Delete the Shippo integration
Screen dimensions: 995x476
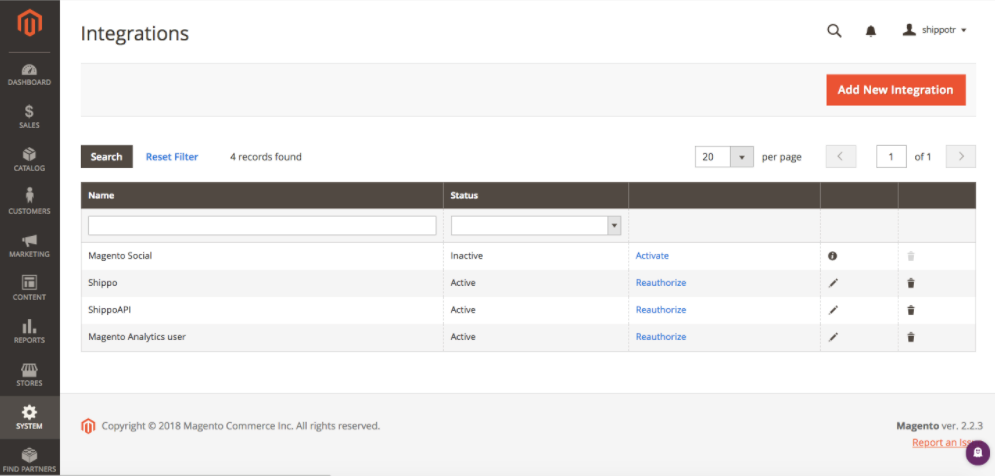point(911,283)
